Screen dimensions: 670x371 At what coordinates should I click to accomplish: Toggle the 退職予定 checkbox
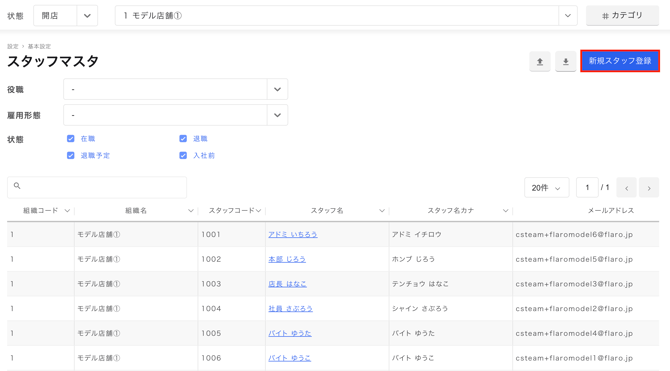pyautogui.click(x=71, y=155)
